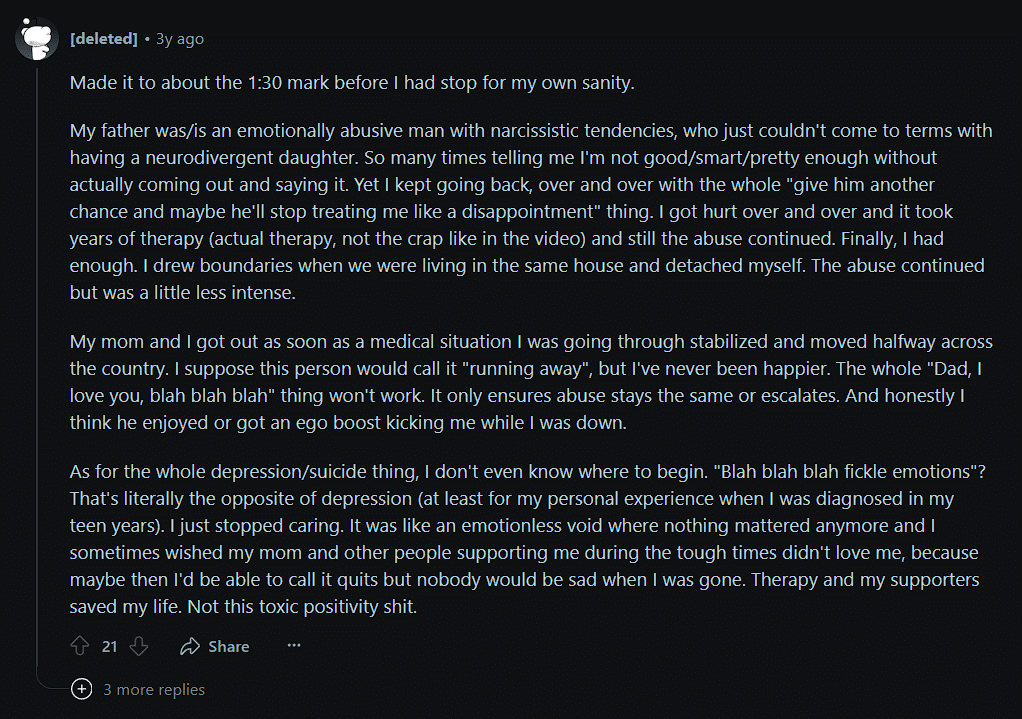This screenshot has height=719, width=1022.
Task: Downvote the comment with the down arrow
Action: tap(139, 646)
